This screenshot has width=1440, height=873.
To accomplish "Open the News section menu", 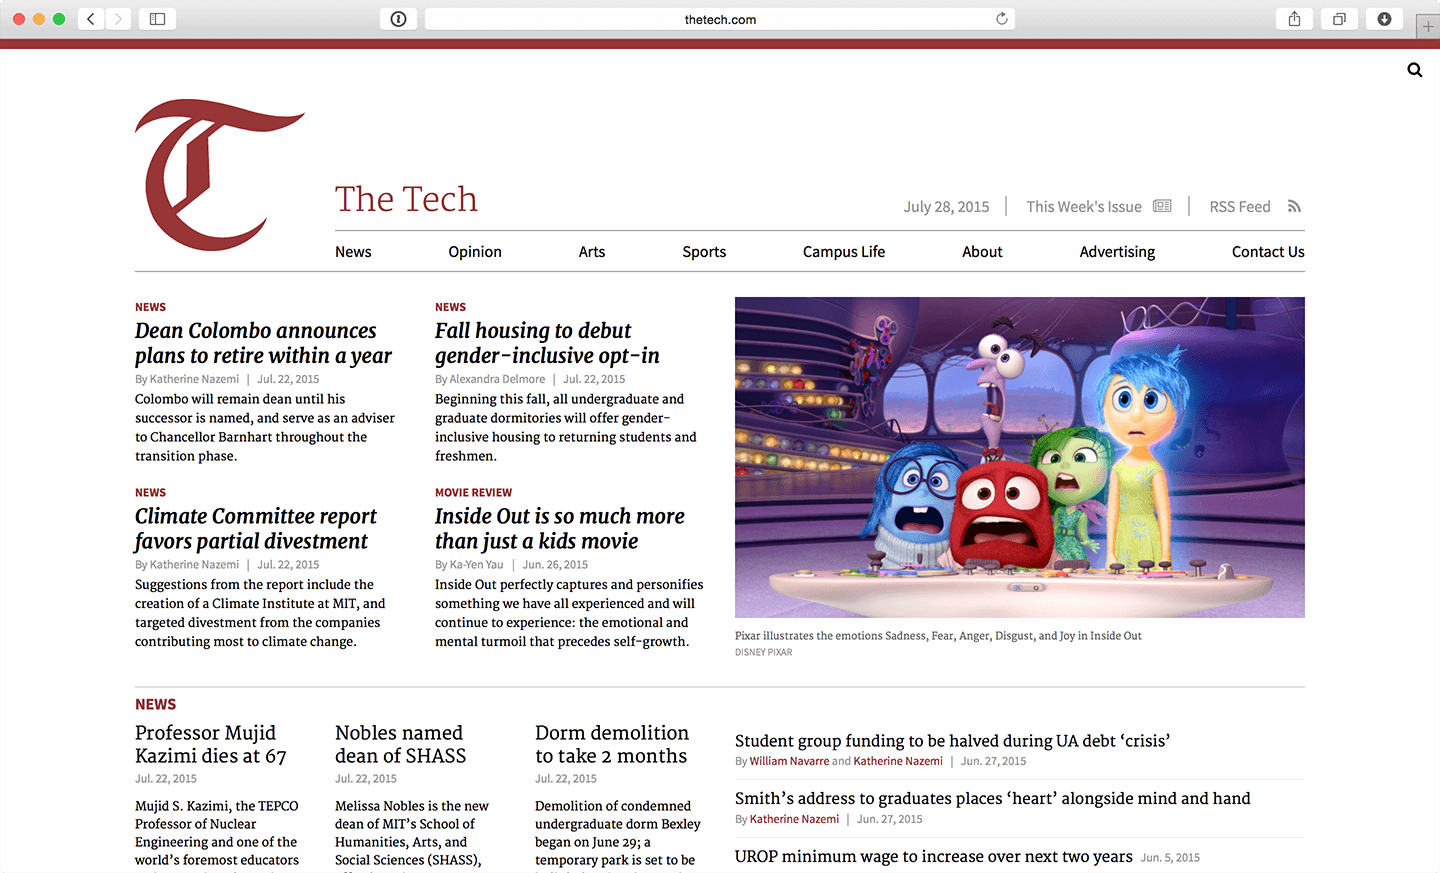I will click(353, 252).
